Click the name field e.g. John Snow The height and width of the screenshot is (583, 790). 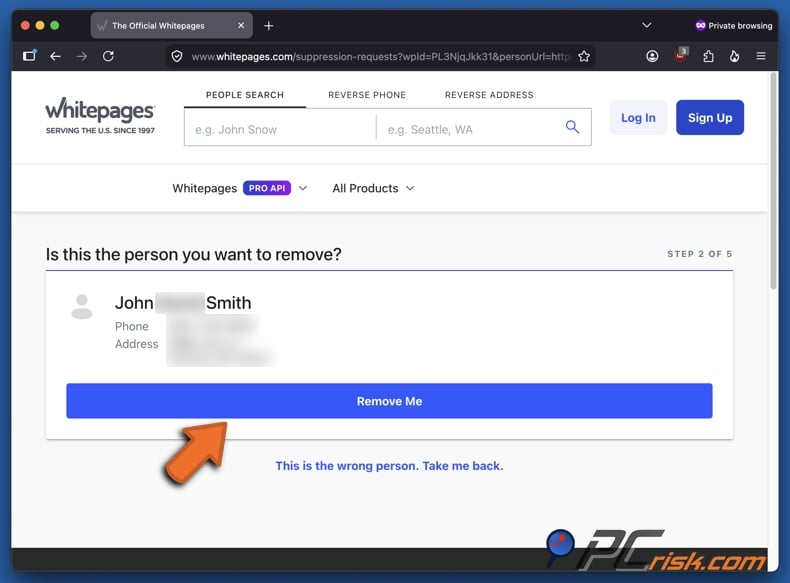[280, 129]
